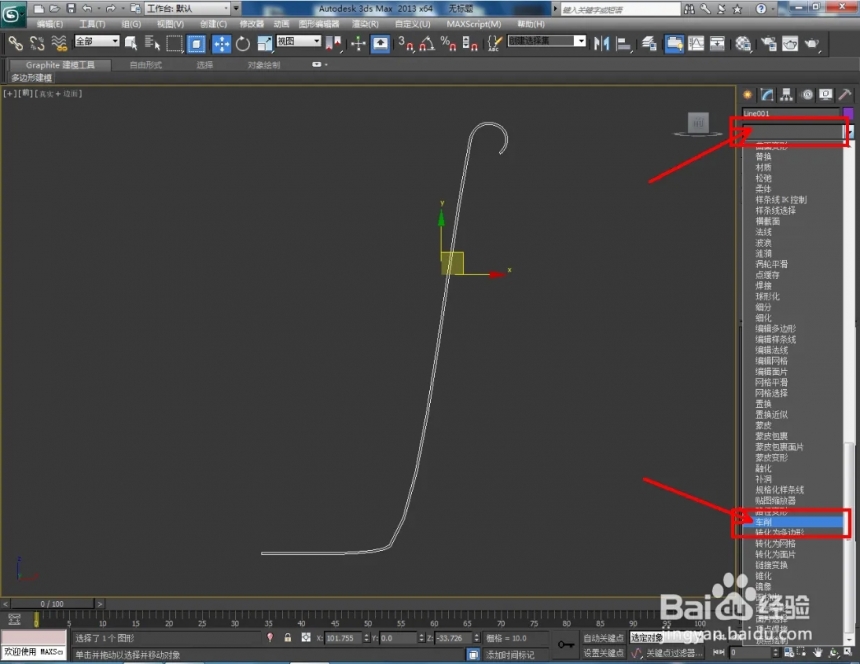The image size is (860, 664).
Task: Activate the Select and Move tool
Action: point(222,43)
